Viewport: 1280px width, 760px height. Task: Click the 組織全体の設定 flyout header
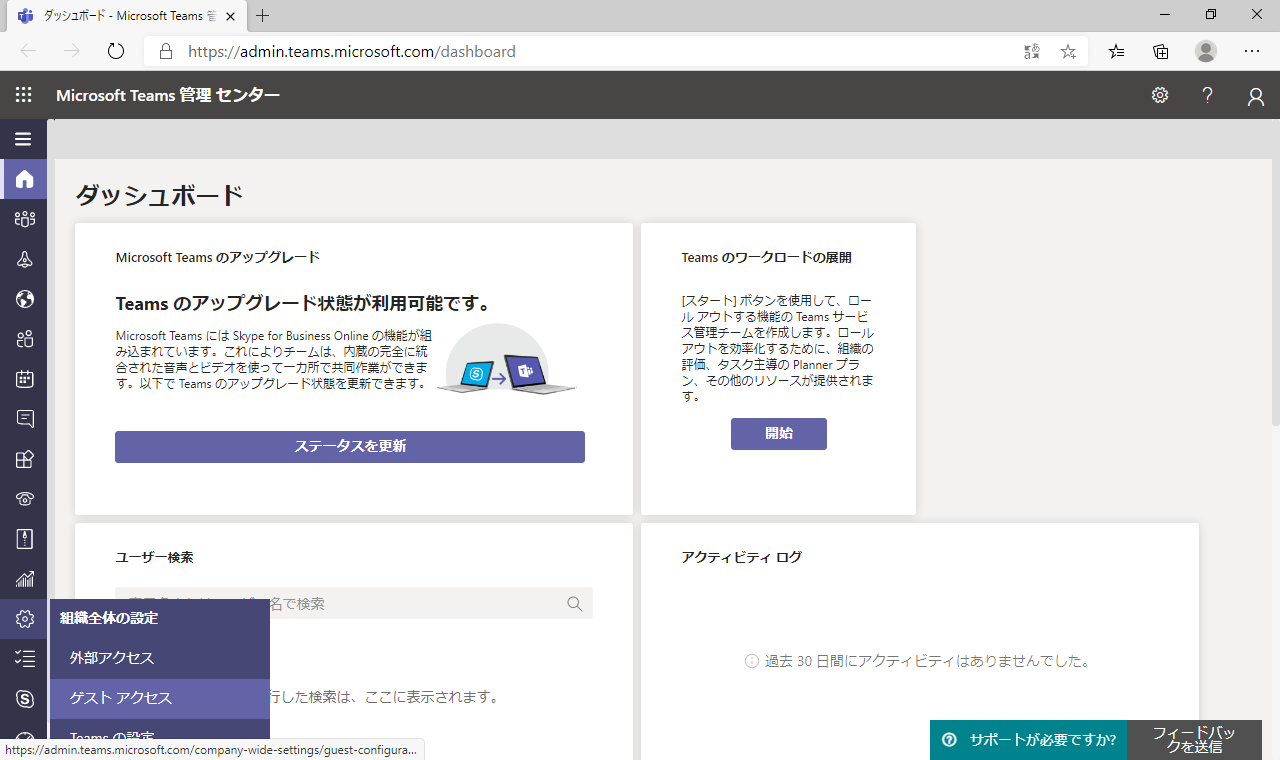[109, 618]
